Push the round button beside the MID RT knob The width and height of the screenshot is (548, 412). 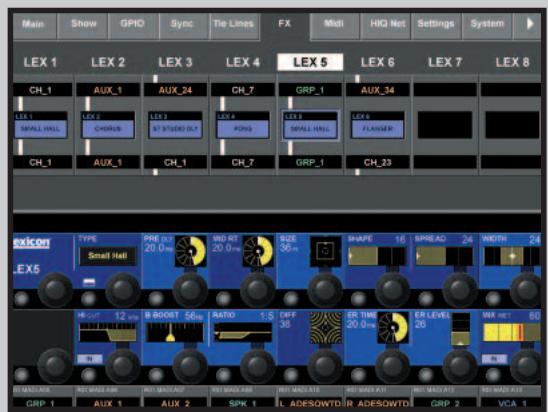pyautogui.click(x=223, y=299)
